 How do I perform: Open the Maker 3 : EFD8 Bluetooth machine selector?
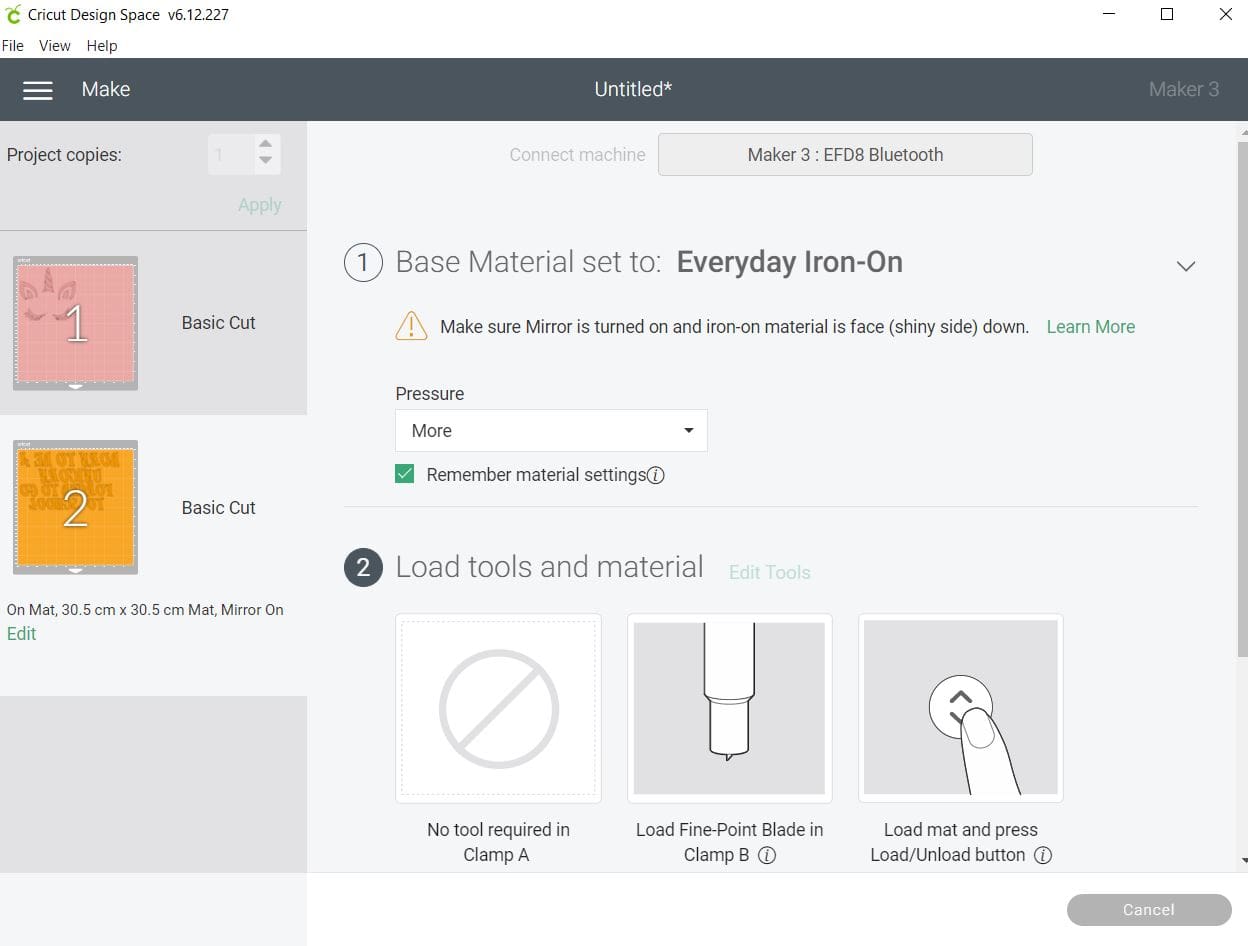click(x=845, y=155)
